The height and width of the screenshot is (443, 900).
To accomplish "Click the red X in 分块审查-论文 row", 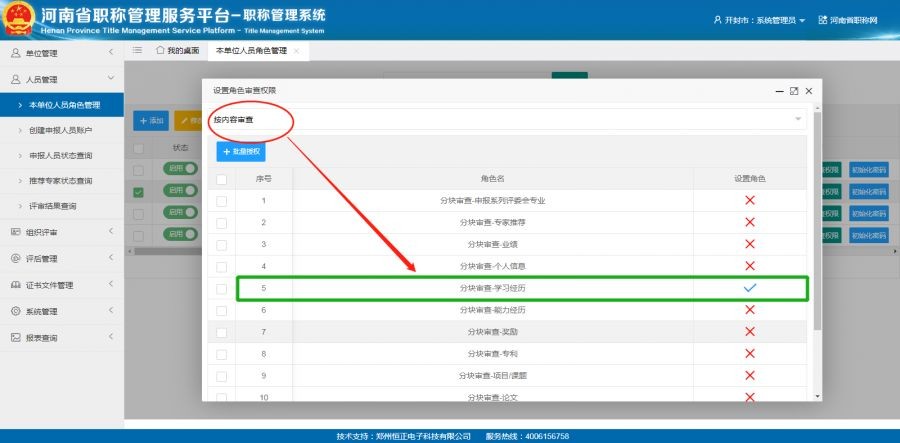I will (750, 397).
